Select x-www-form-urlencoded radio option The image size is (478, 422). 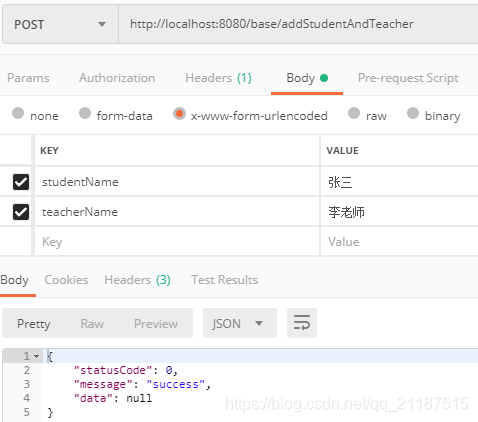pos(179,113)
